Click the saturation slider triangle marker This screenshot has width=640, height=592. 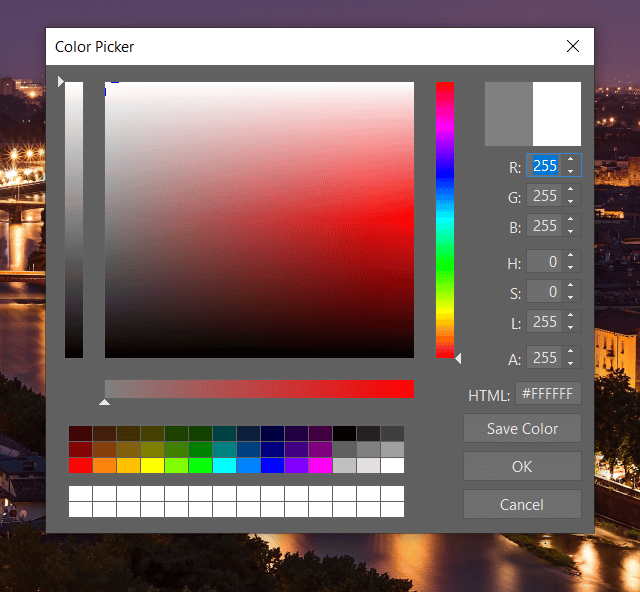(x=104, y=402)
